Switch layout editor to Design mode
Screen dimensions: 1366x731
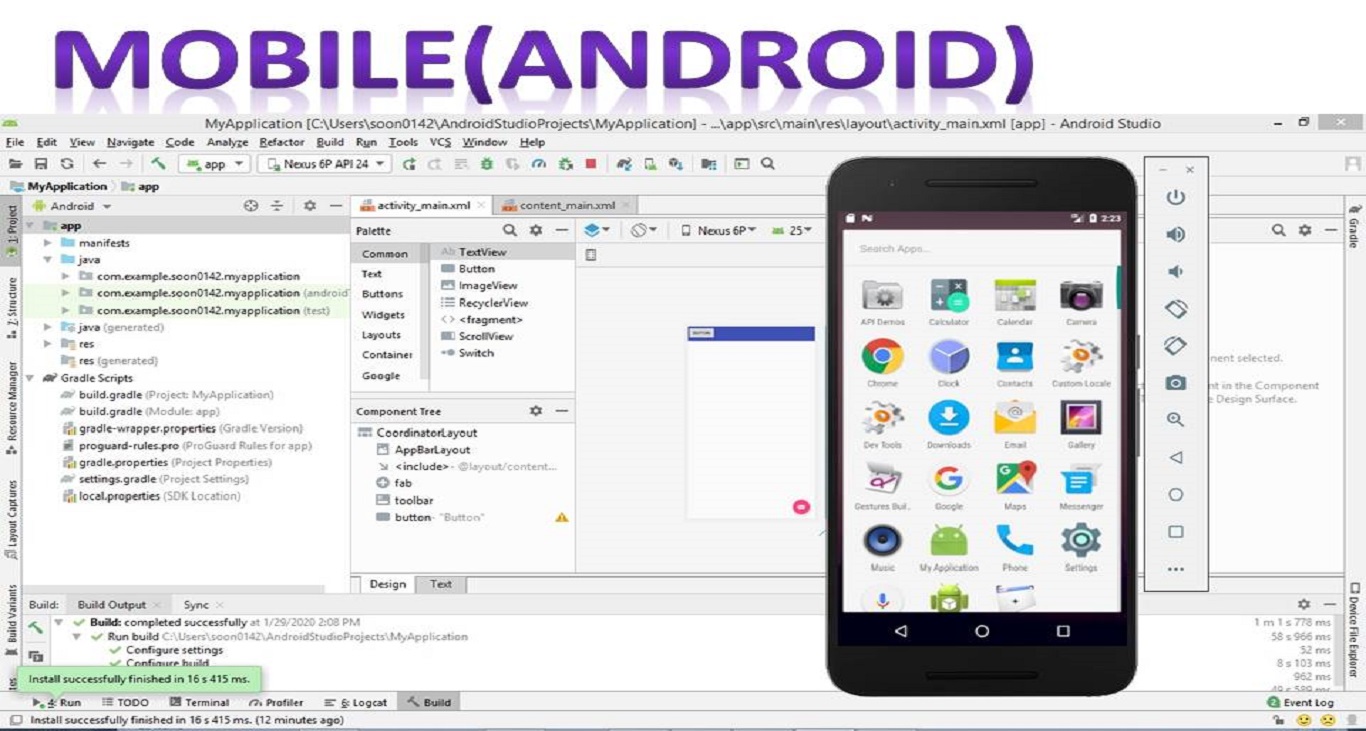point(387,584)
